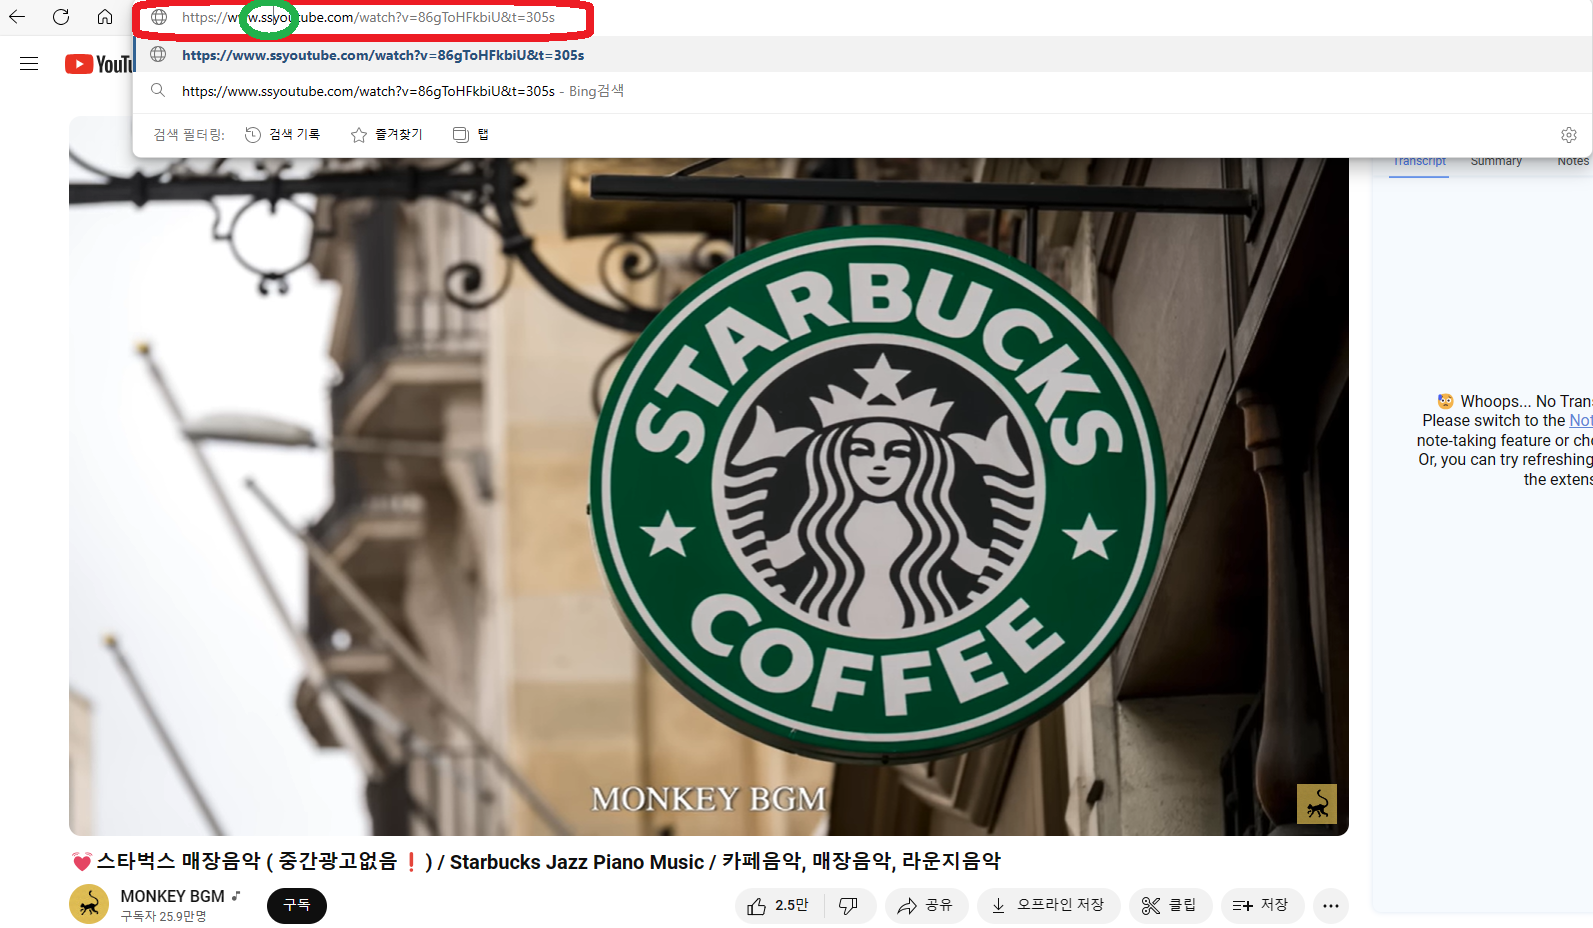Reload the page with the refresh icon

61,17
